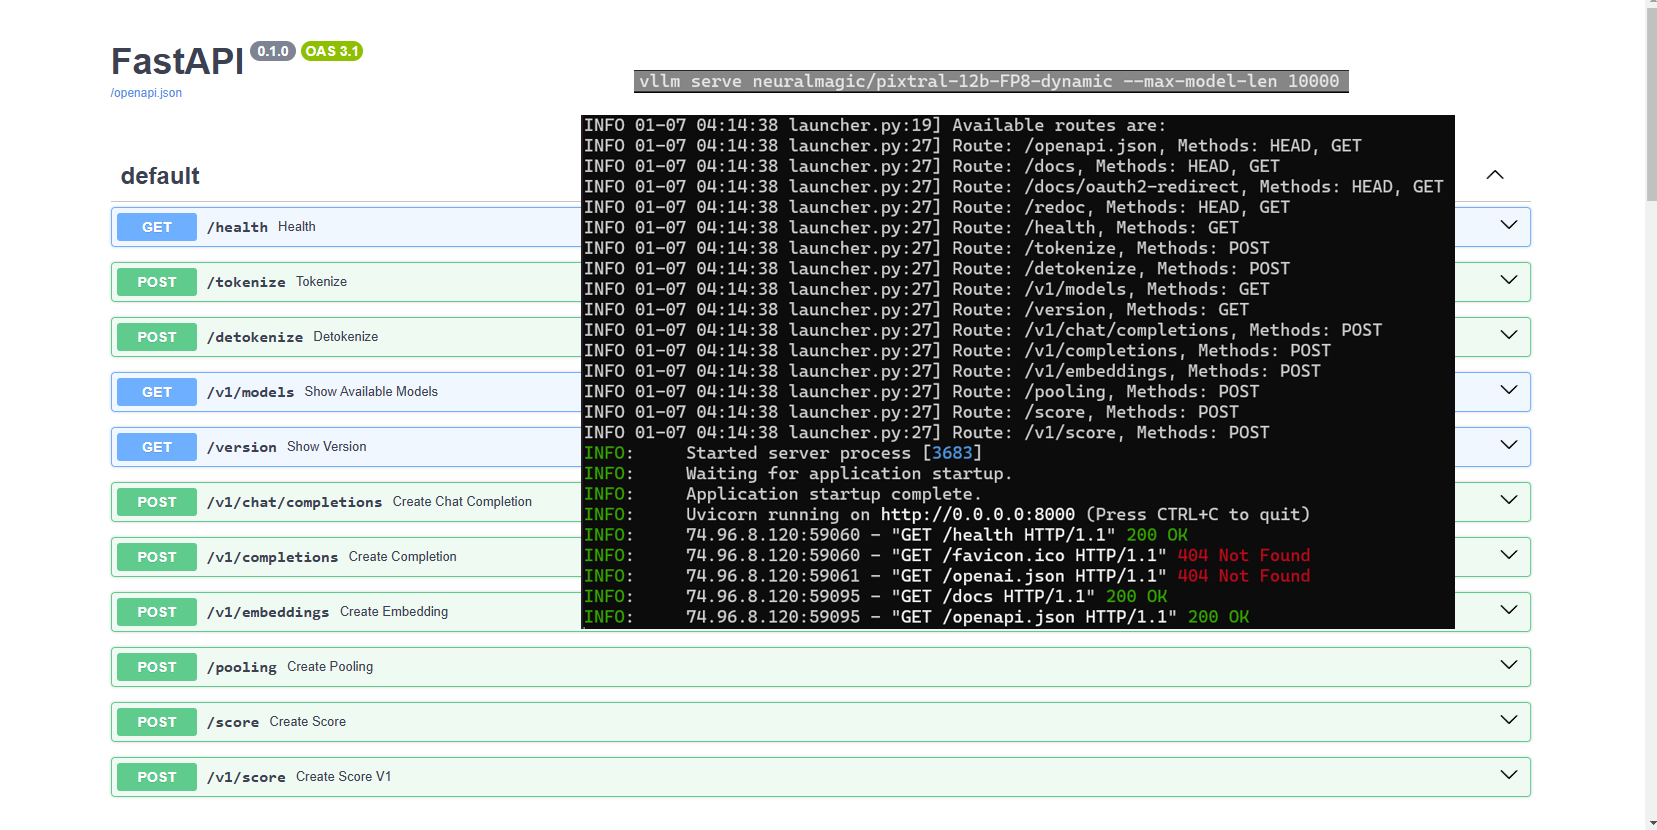Screen dimensions: 1657x830
Task: Click the FastAPI title heading
Action: [177, 62]
